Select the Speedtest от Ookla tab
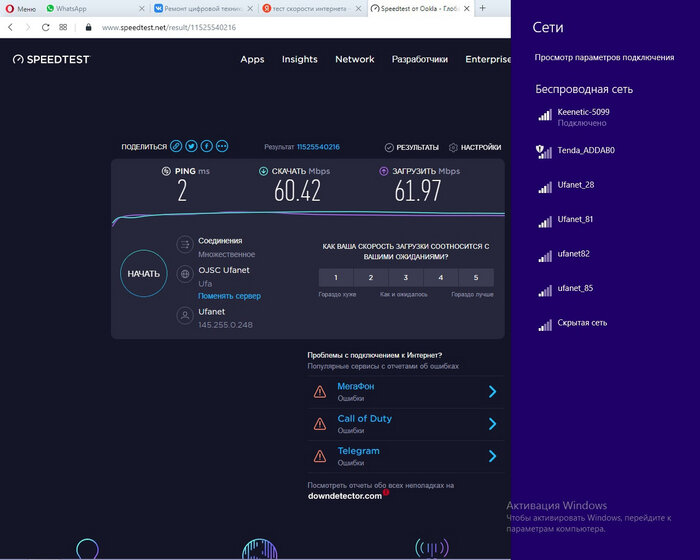The width and height of the screenshot is (700, 560). (420, 8)
